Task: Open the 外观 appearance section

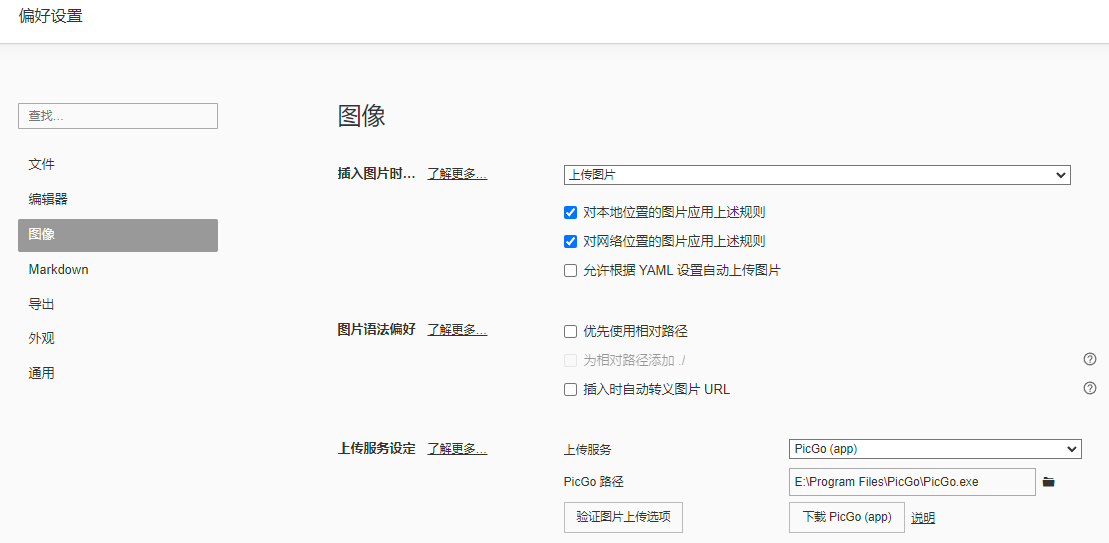Action: click(42, 338)
